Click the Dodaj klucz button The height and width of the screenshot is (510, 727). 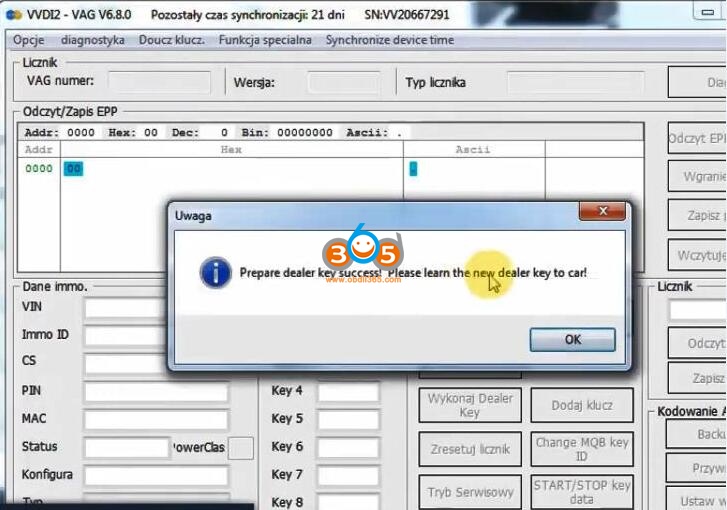pyautogui.click(x=582, y=405)
